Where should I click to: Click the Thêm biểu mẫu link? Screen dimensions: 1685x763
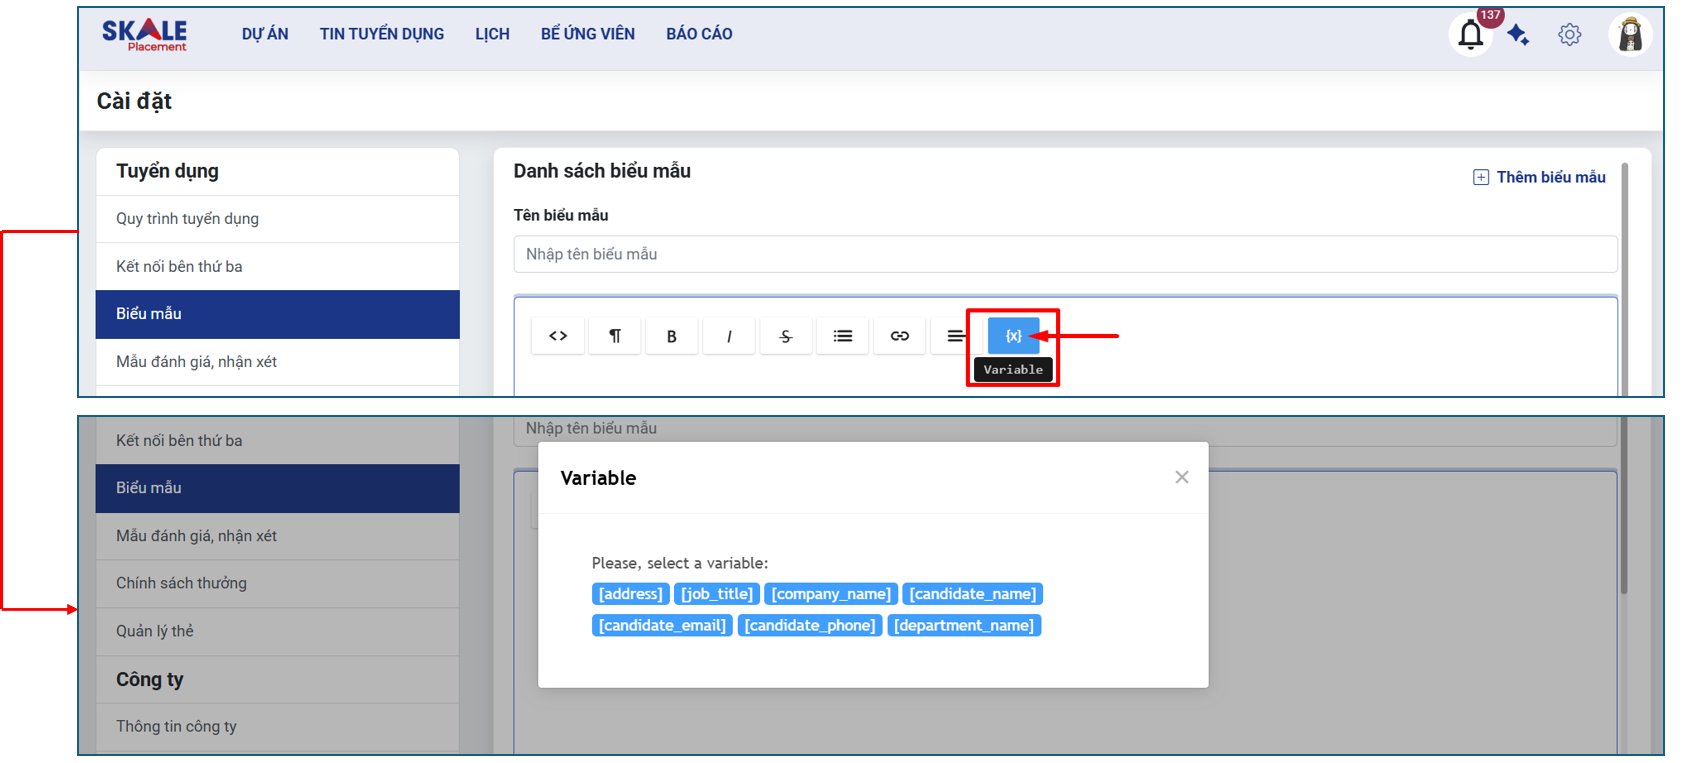point(1540,177)
